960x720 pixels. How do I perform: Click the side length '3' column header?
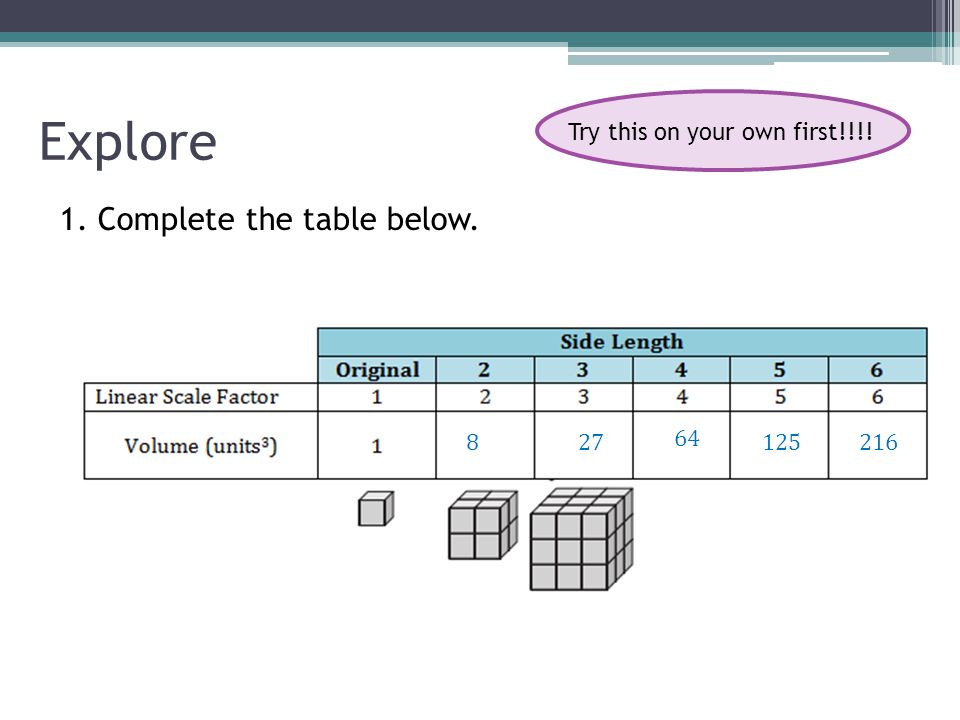583,370
